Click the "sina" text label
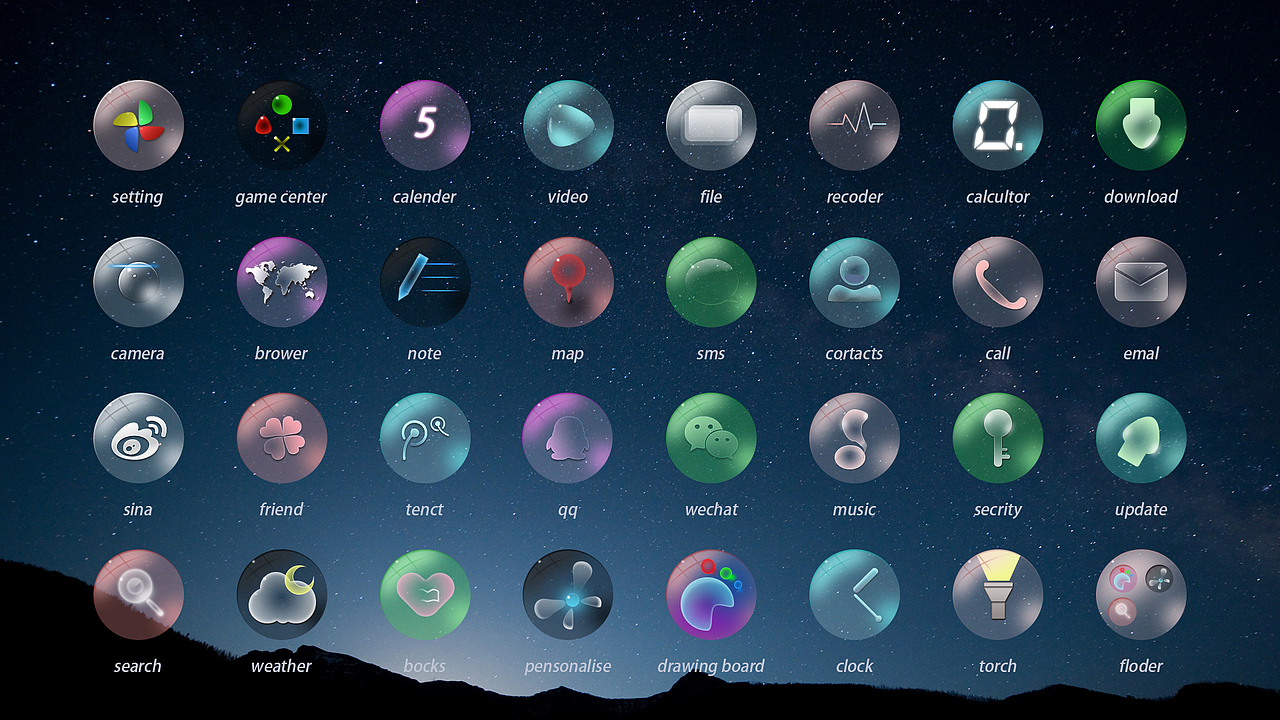This screenshot has height=720, width=1280. click(x=138, y=510)
